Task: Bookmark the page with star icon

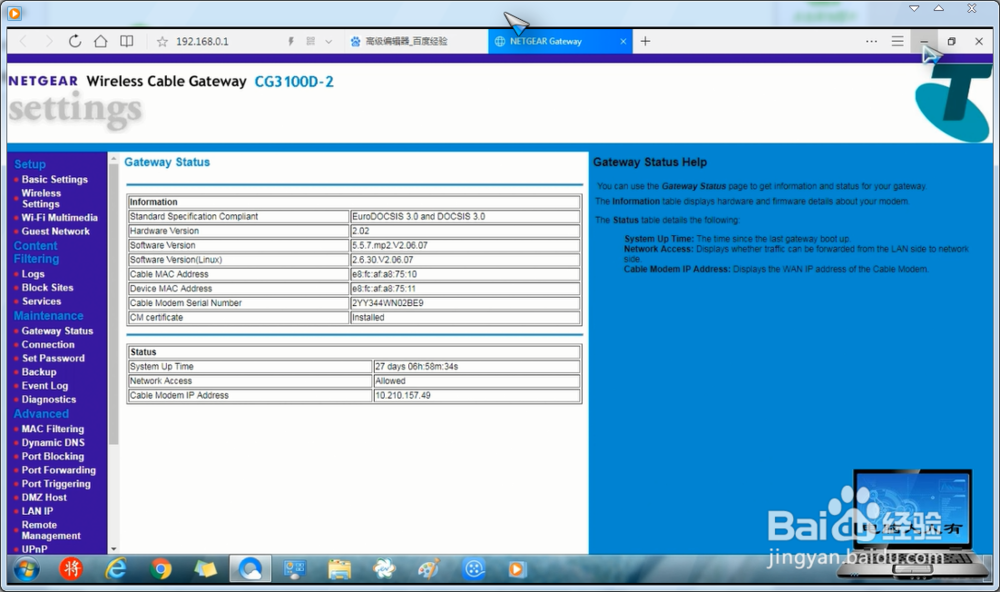Action: click(x=162, y=41)
